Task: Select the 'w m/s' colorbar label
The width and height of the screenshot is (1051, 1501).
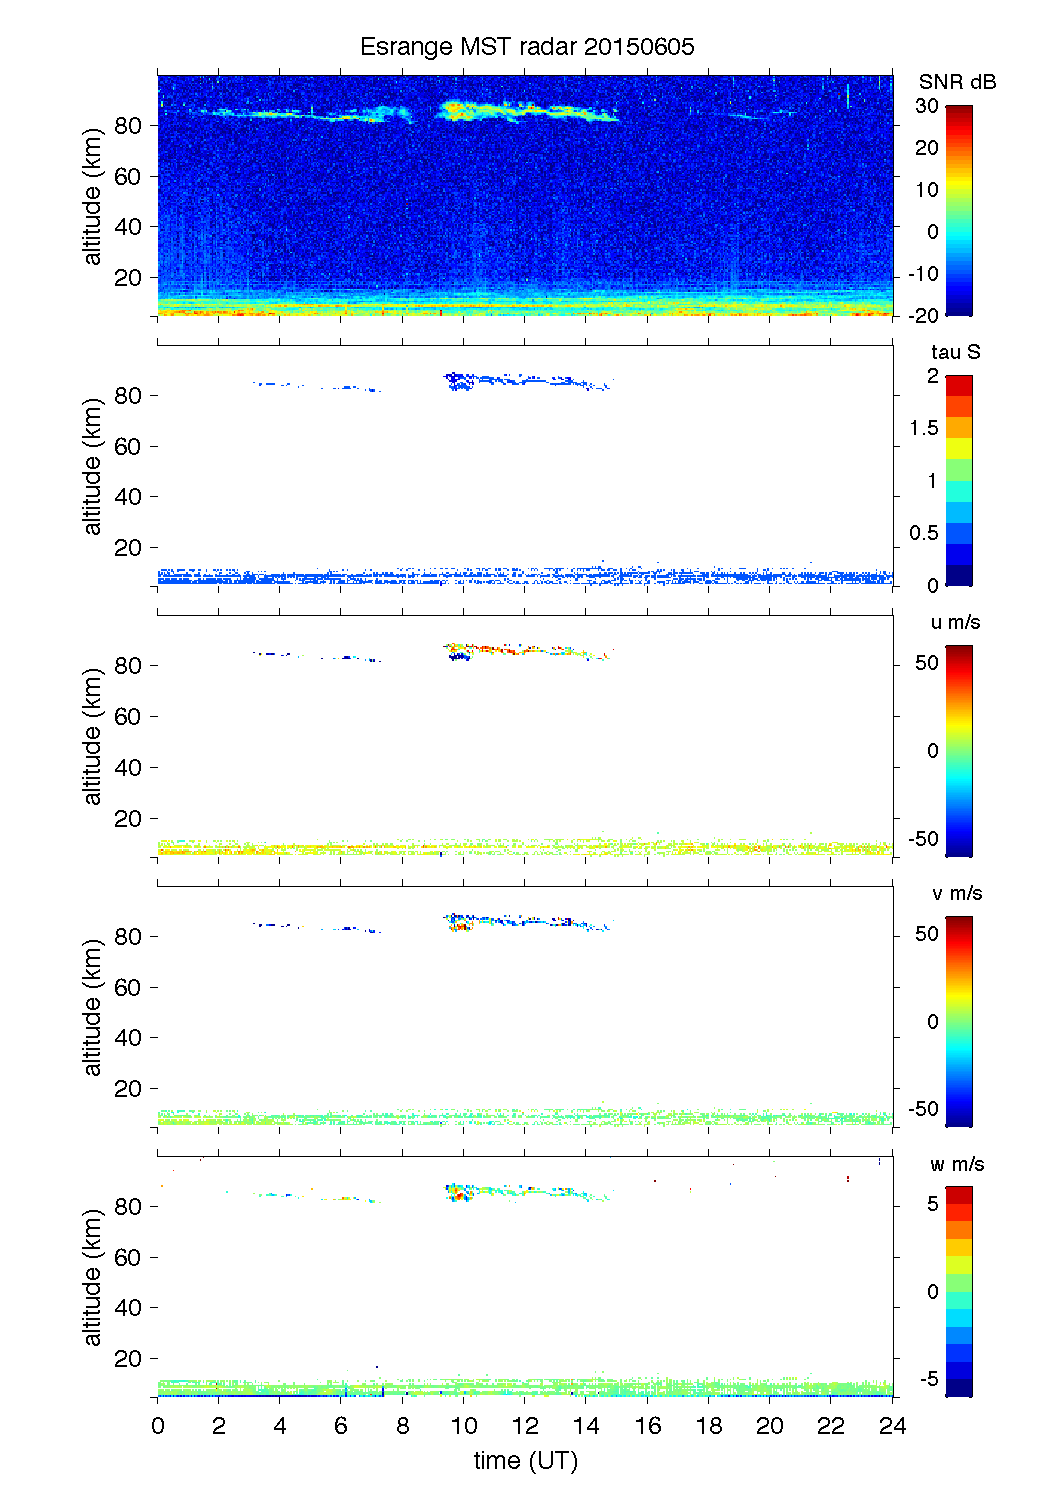Action: 956,1164
